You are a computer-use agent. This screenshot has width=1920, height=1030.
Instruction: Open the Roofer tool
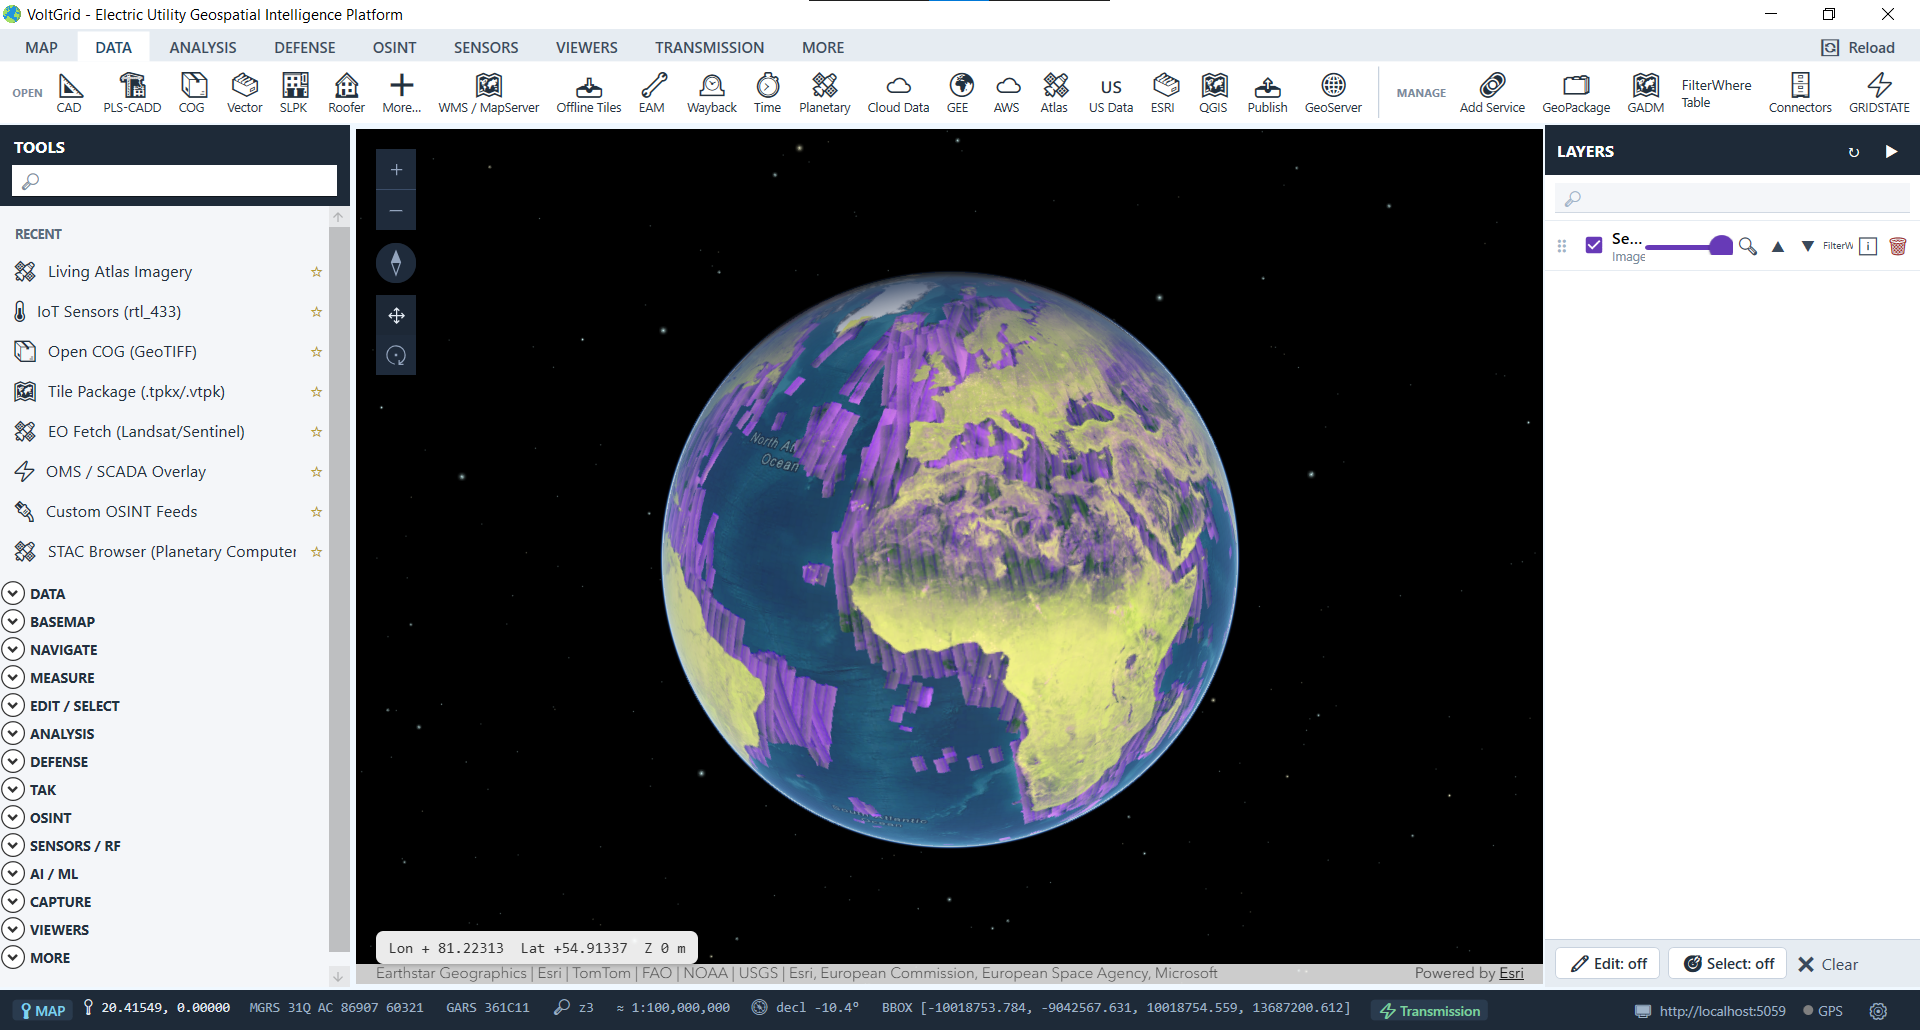(x=347, y=93)
